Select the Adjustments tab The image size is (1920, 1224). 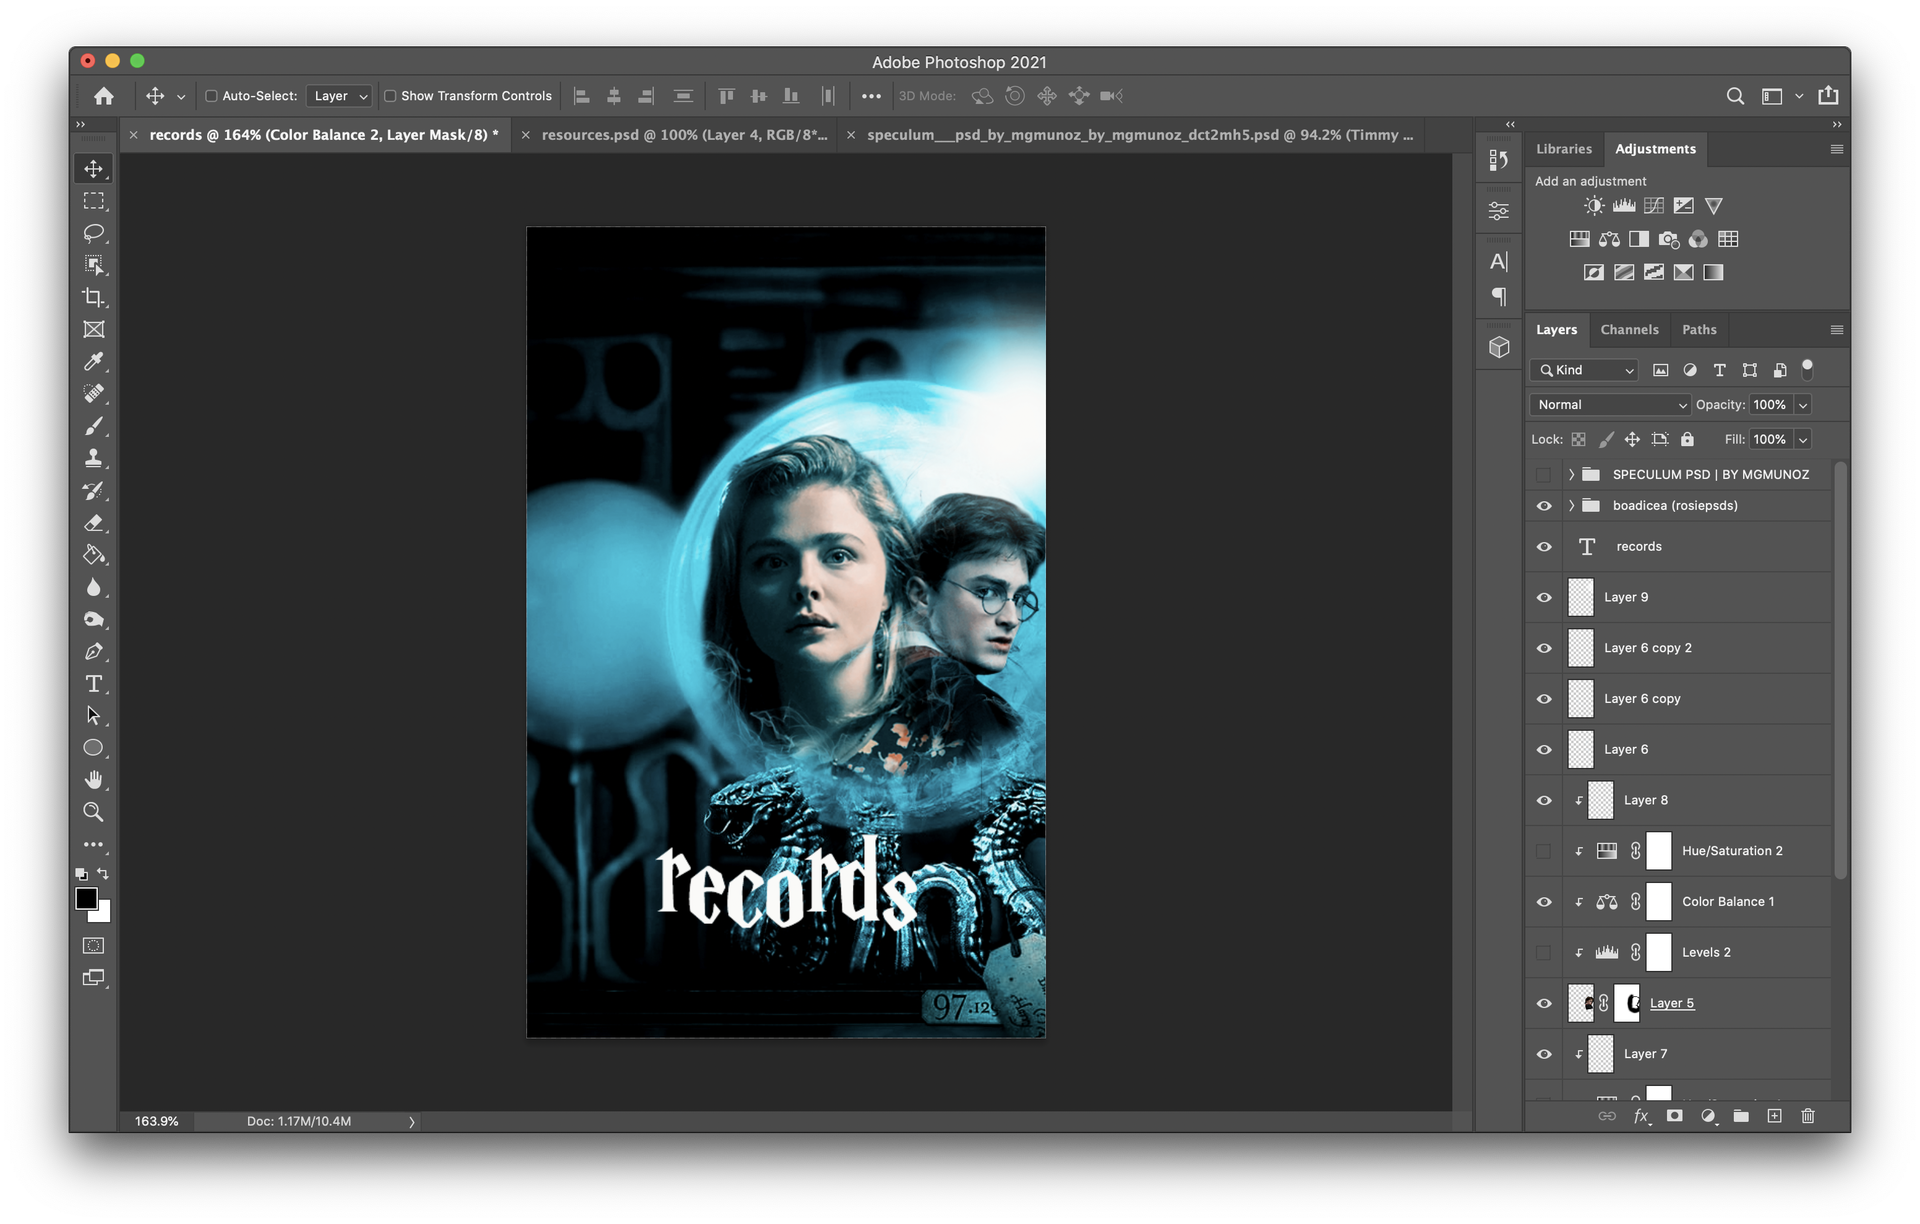point(1655,149)
